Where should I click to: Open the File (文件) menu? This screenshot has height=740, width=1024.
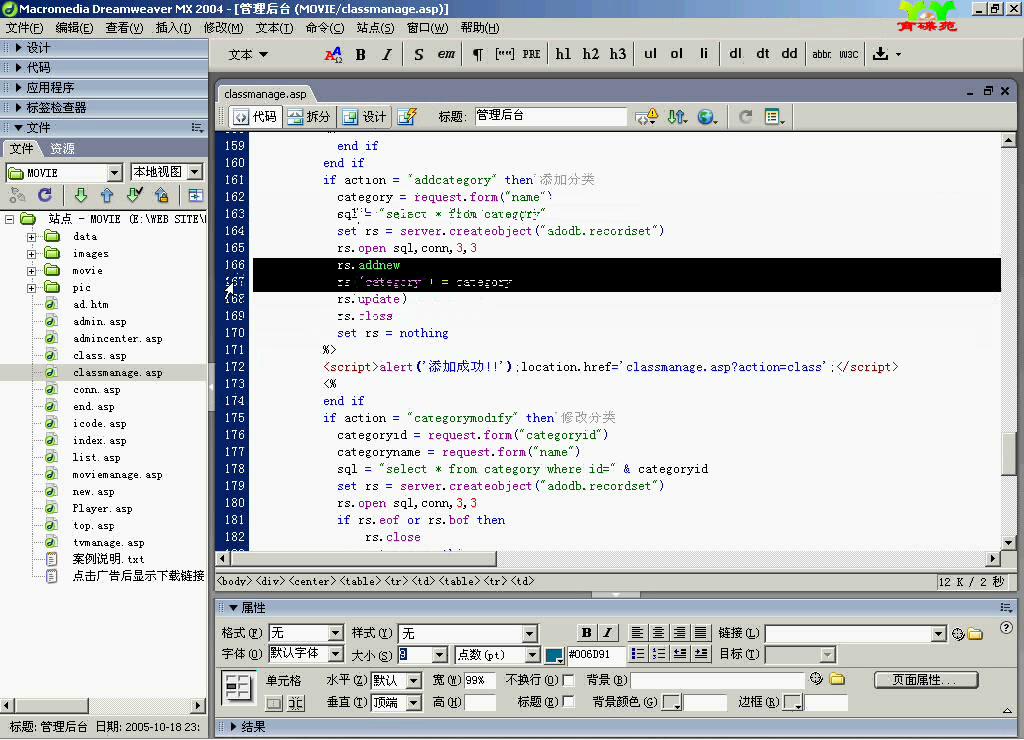coord(25,27)
